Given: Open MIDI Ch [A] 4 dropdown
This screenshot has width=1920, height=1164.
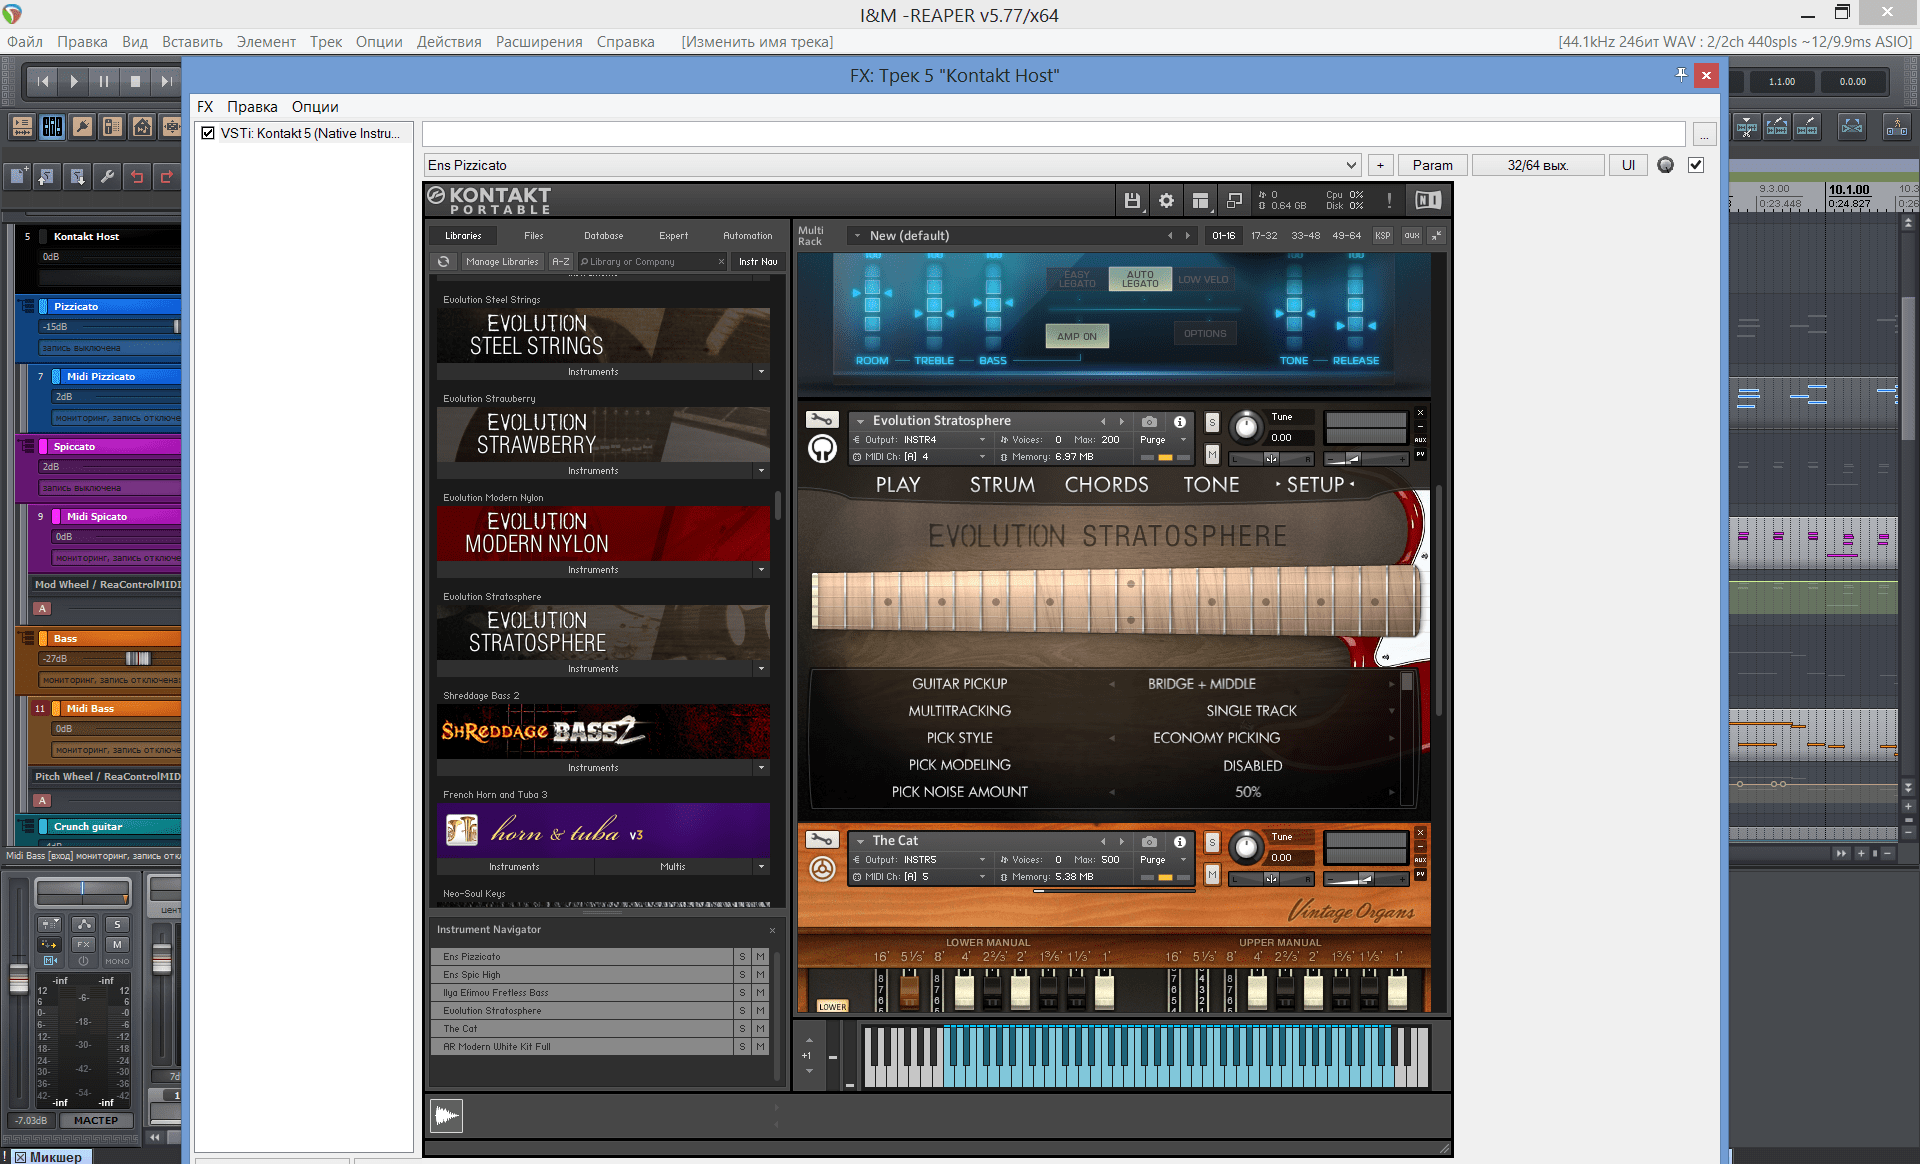Looking at the screenshot, I should (x=921, y=457).
